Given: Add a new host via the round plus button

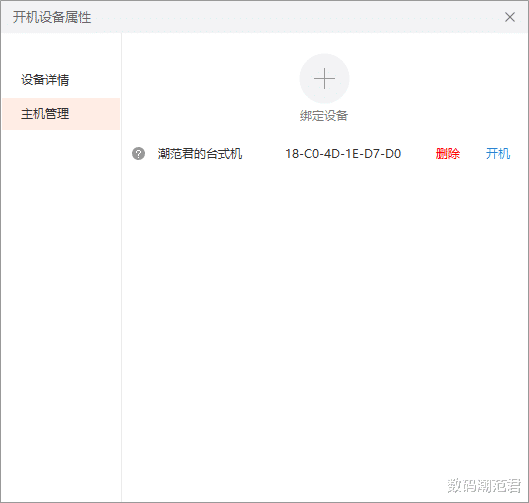Looking at the screenshot, I should [x=324, y=79].
